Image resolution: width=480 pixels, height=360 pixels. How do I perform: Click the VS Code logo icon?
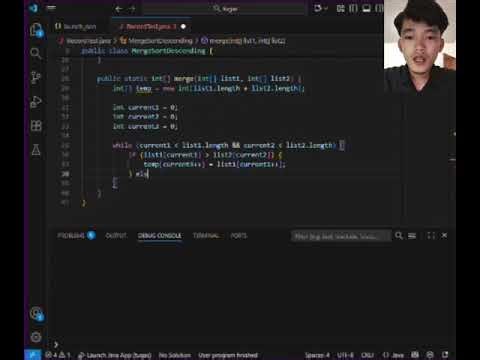pyautogui.click(x=33, y=8)
